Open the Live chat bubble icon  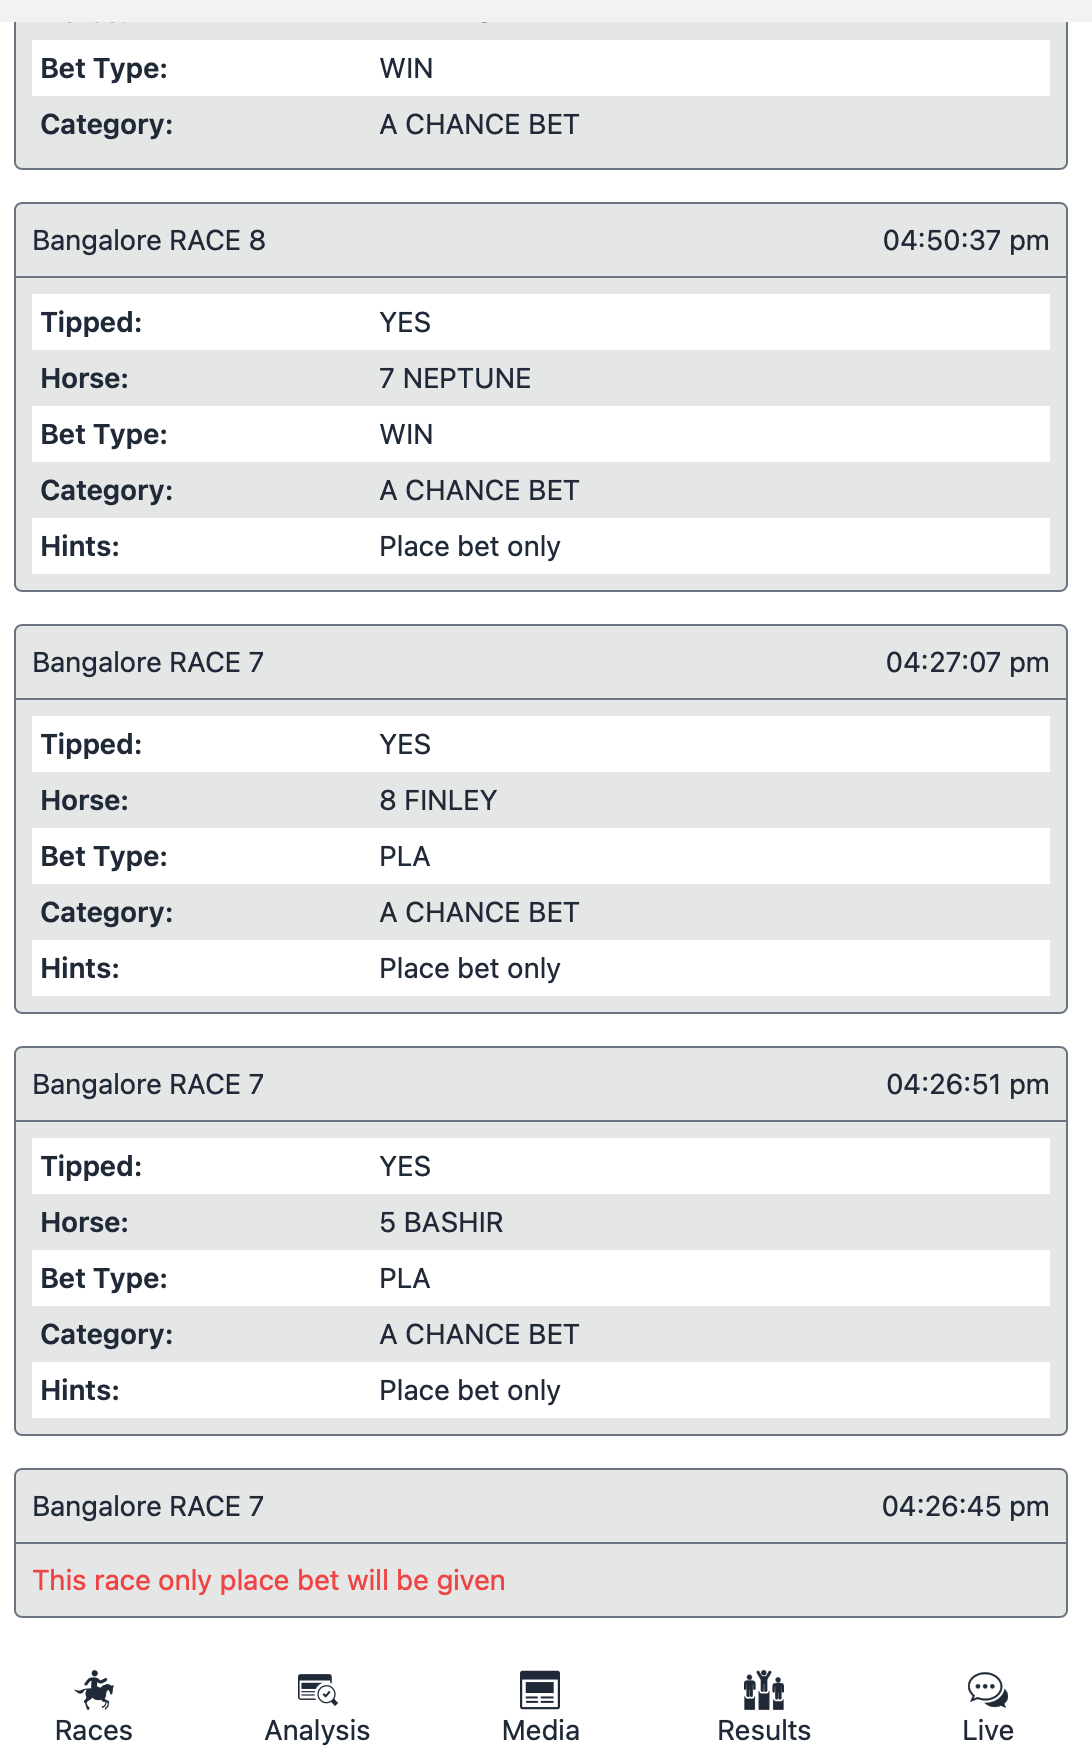point(988,1690)
